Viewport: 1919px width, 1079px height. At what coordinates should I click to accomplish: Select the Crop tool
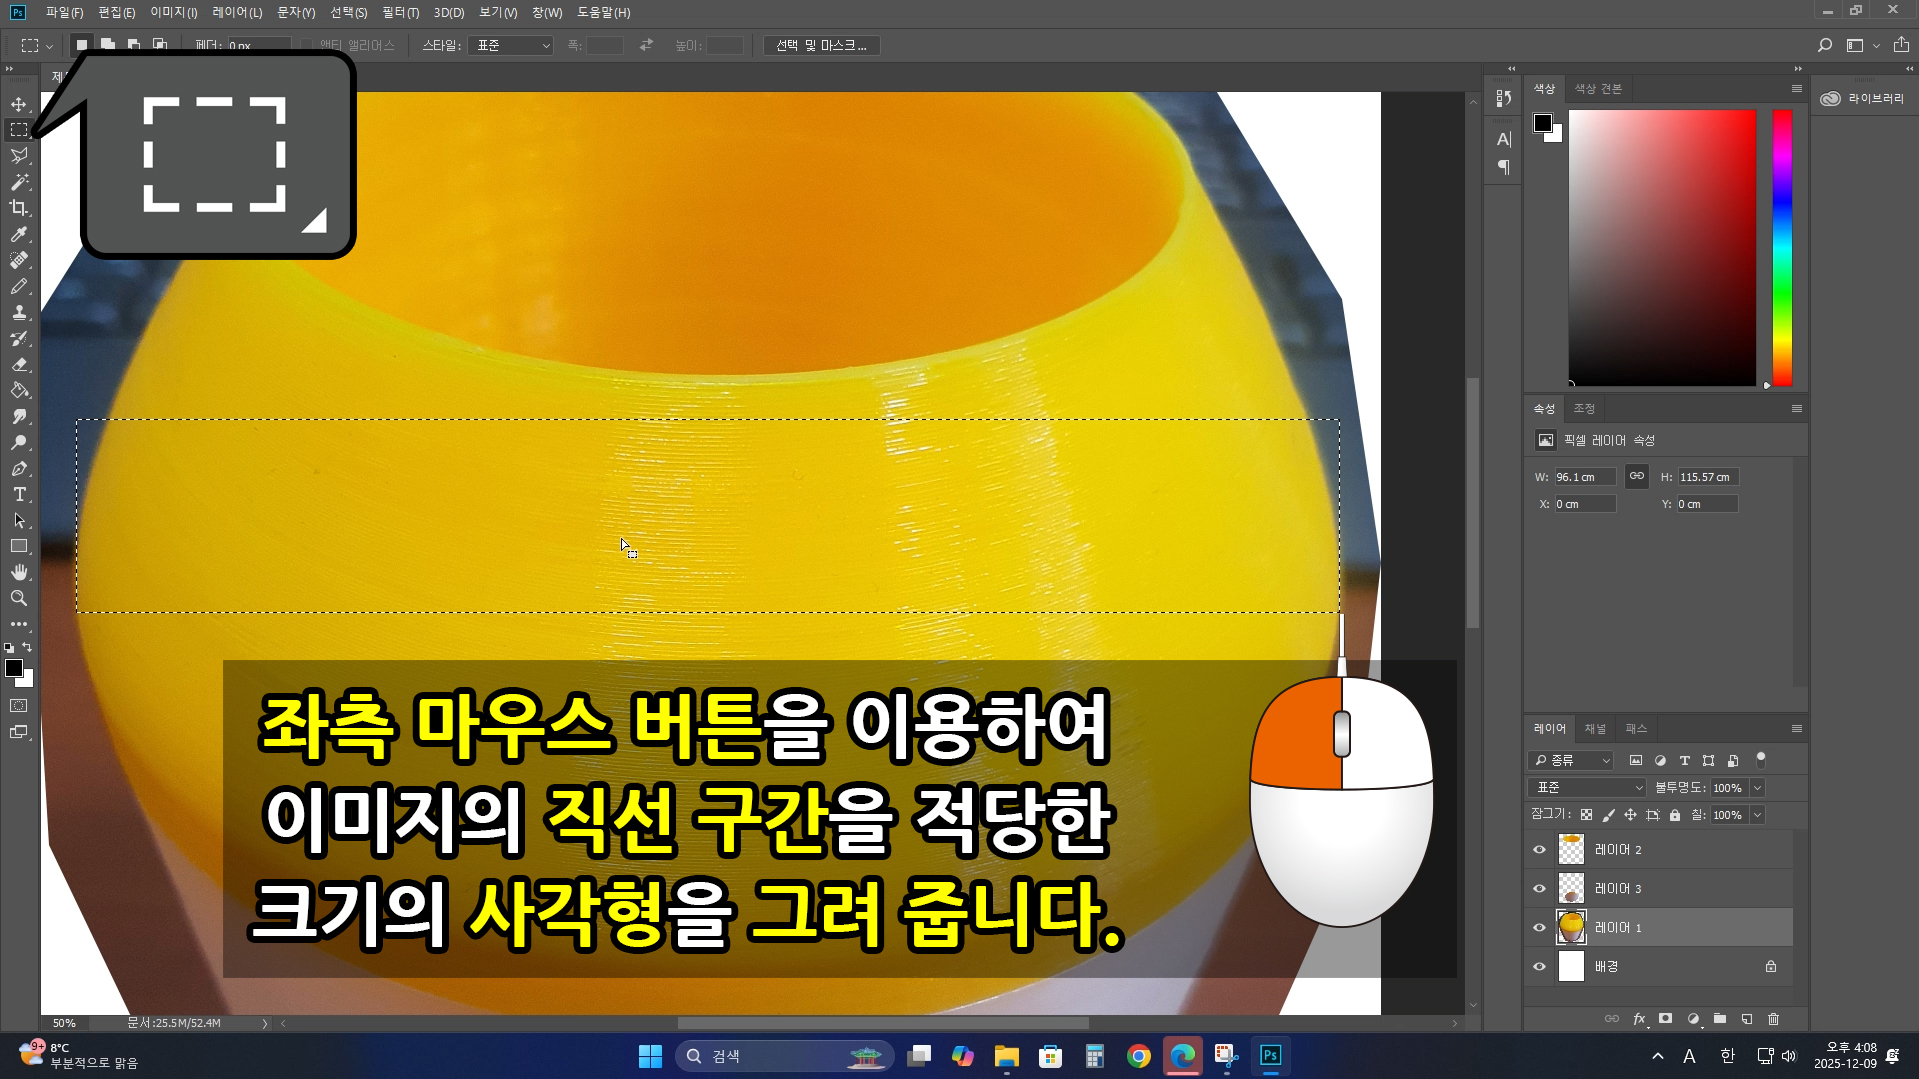pos(19,208)
